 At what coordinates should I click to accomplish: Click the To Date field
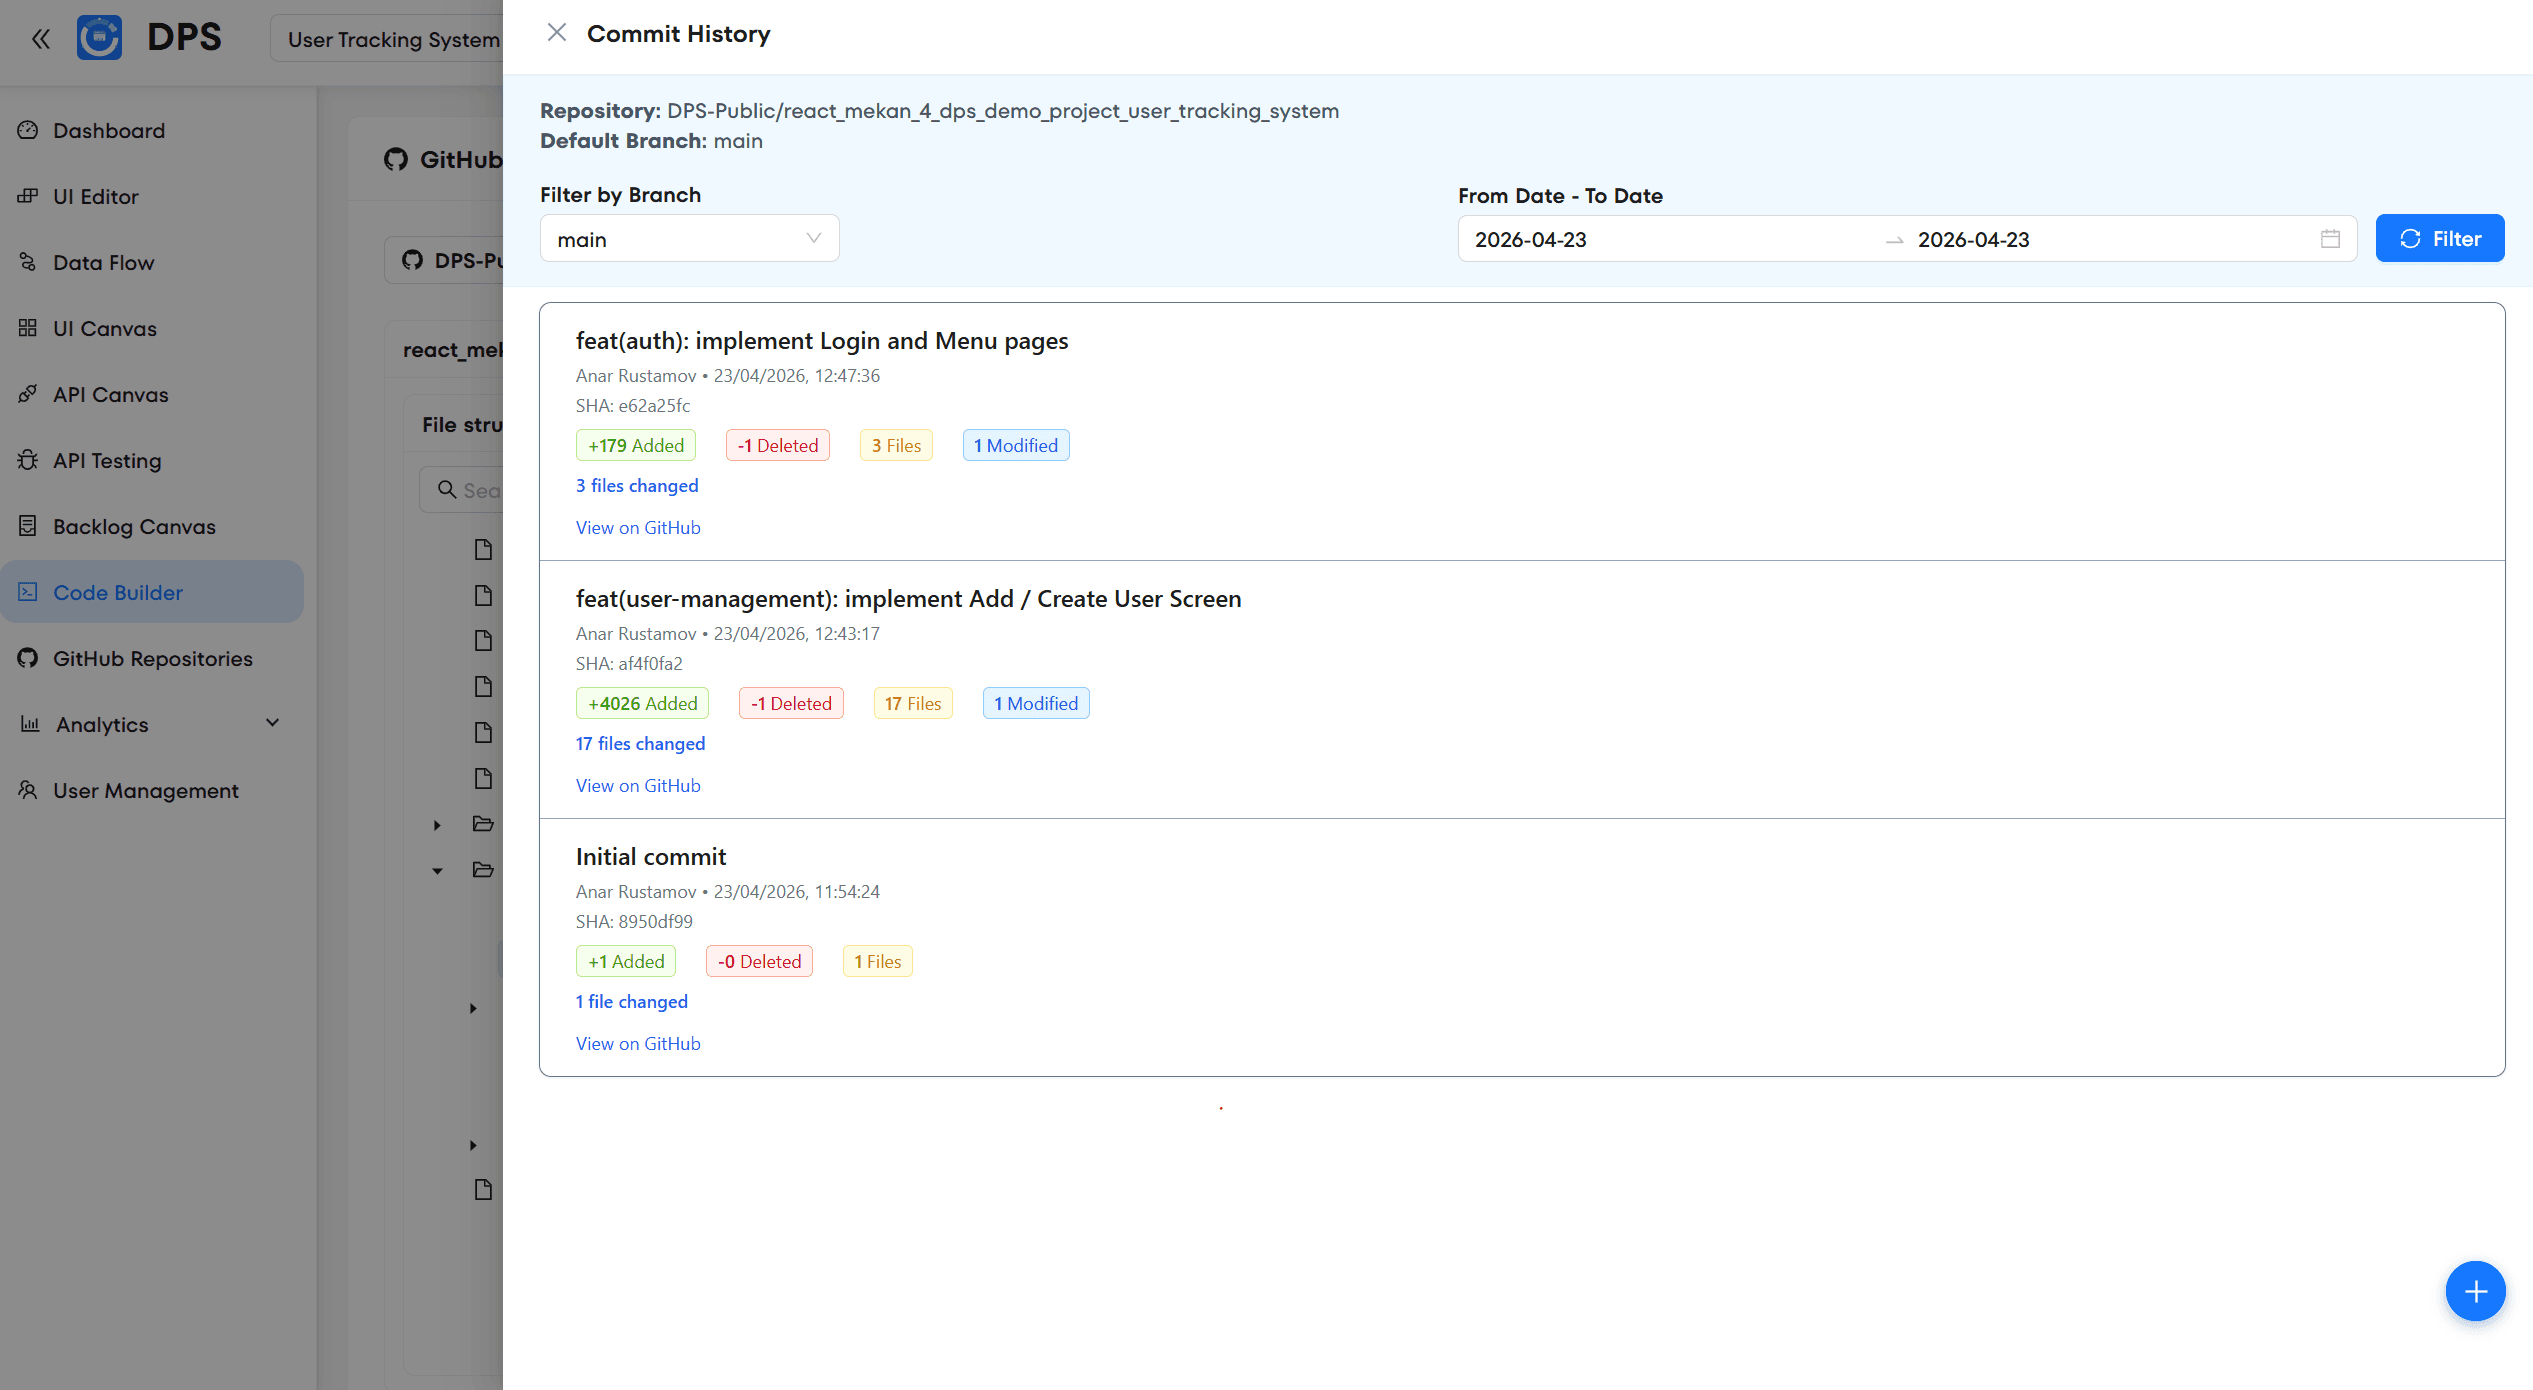point(1973,240)
